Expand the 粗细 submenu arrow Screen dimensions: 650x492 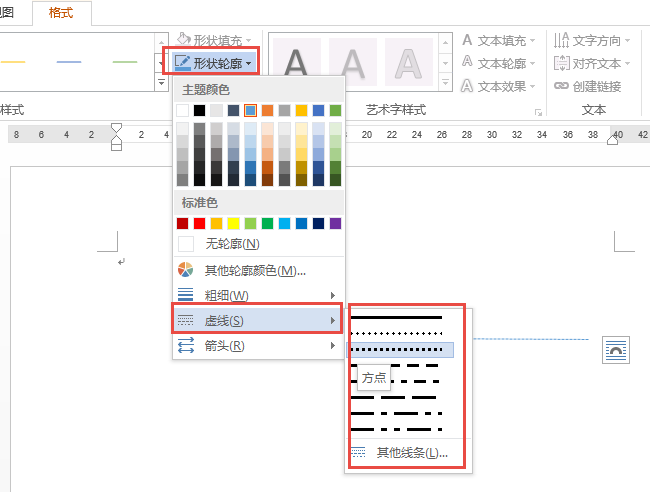(x=332, y=296)
